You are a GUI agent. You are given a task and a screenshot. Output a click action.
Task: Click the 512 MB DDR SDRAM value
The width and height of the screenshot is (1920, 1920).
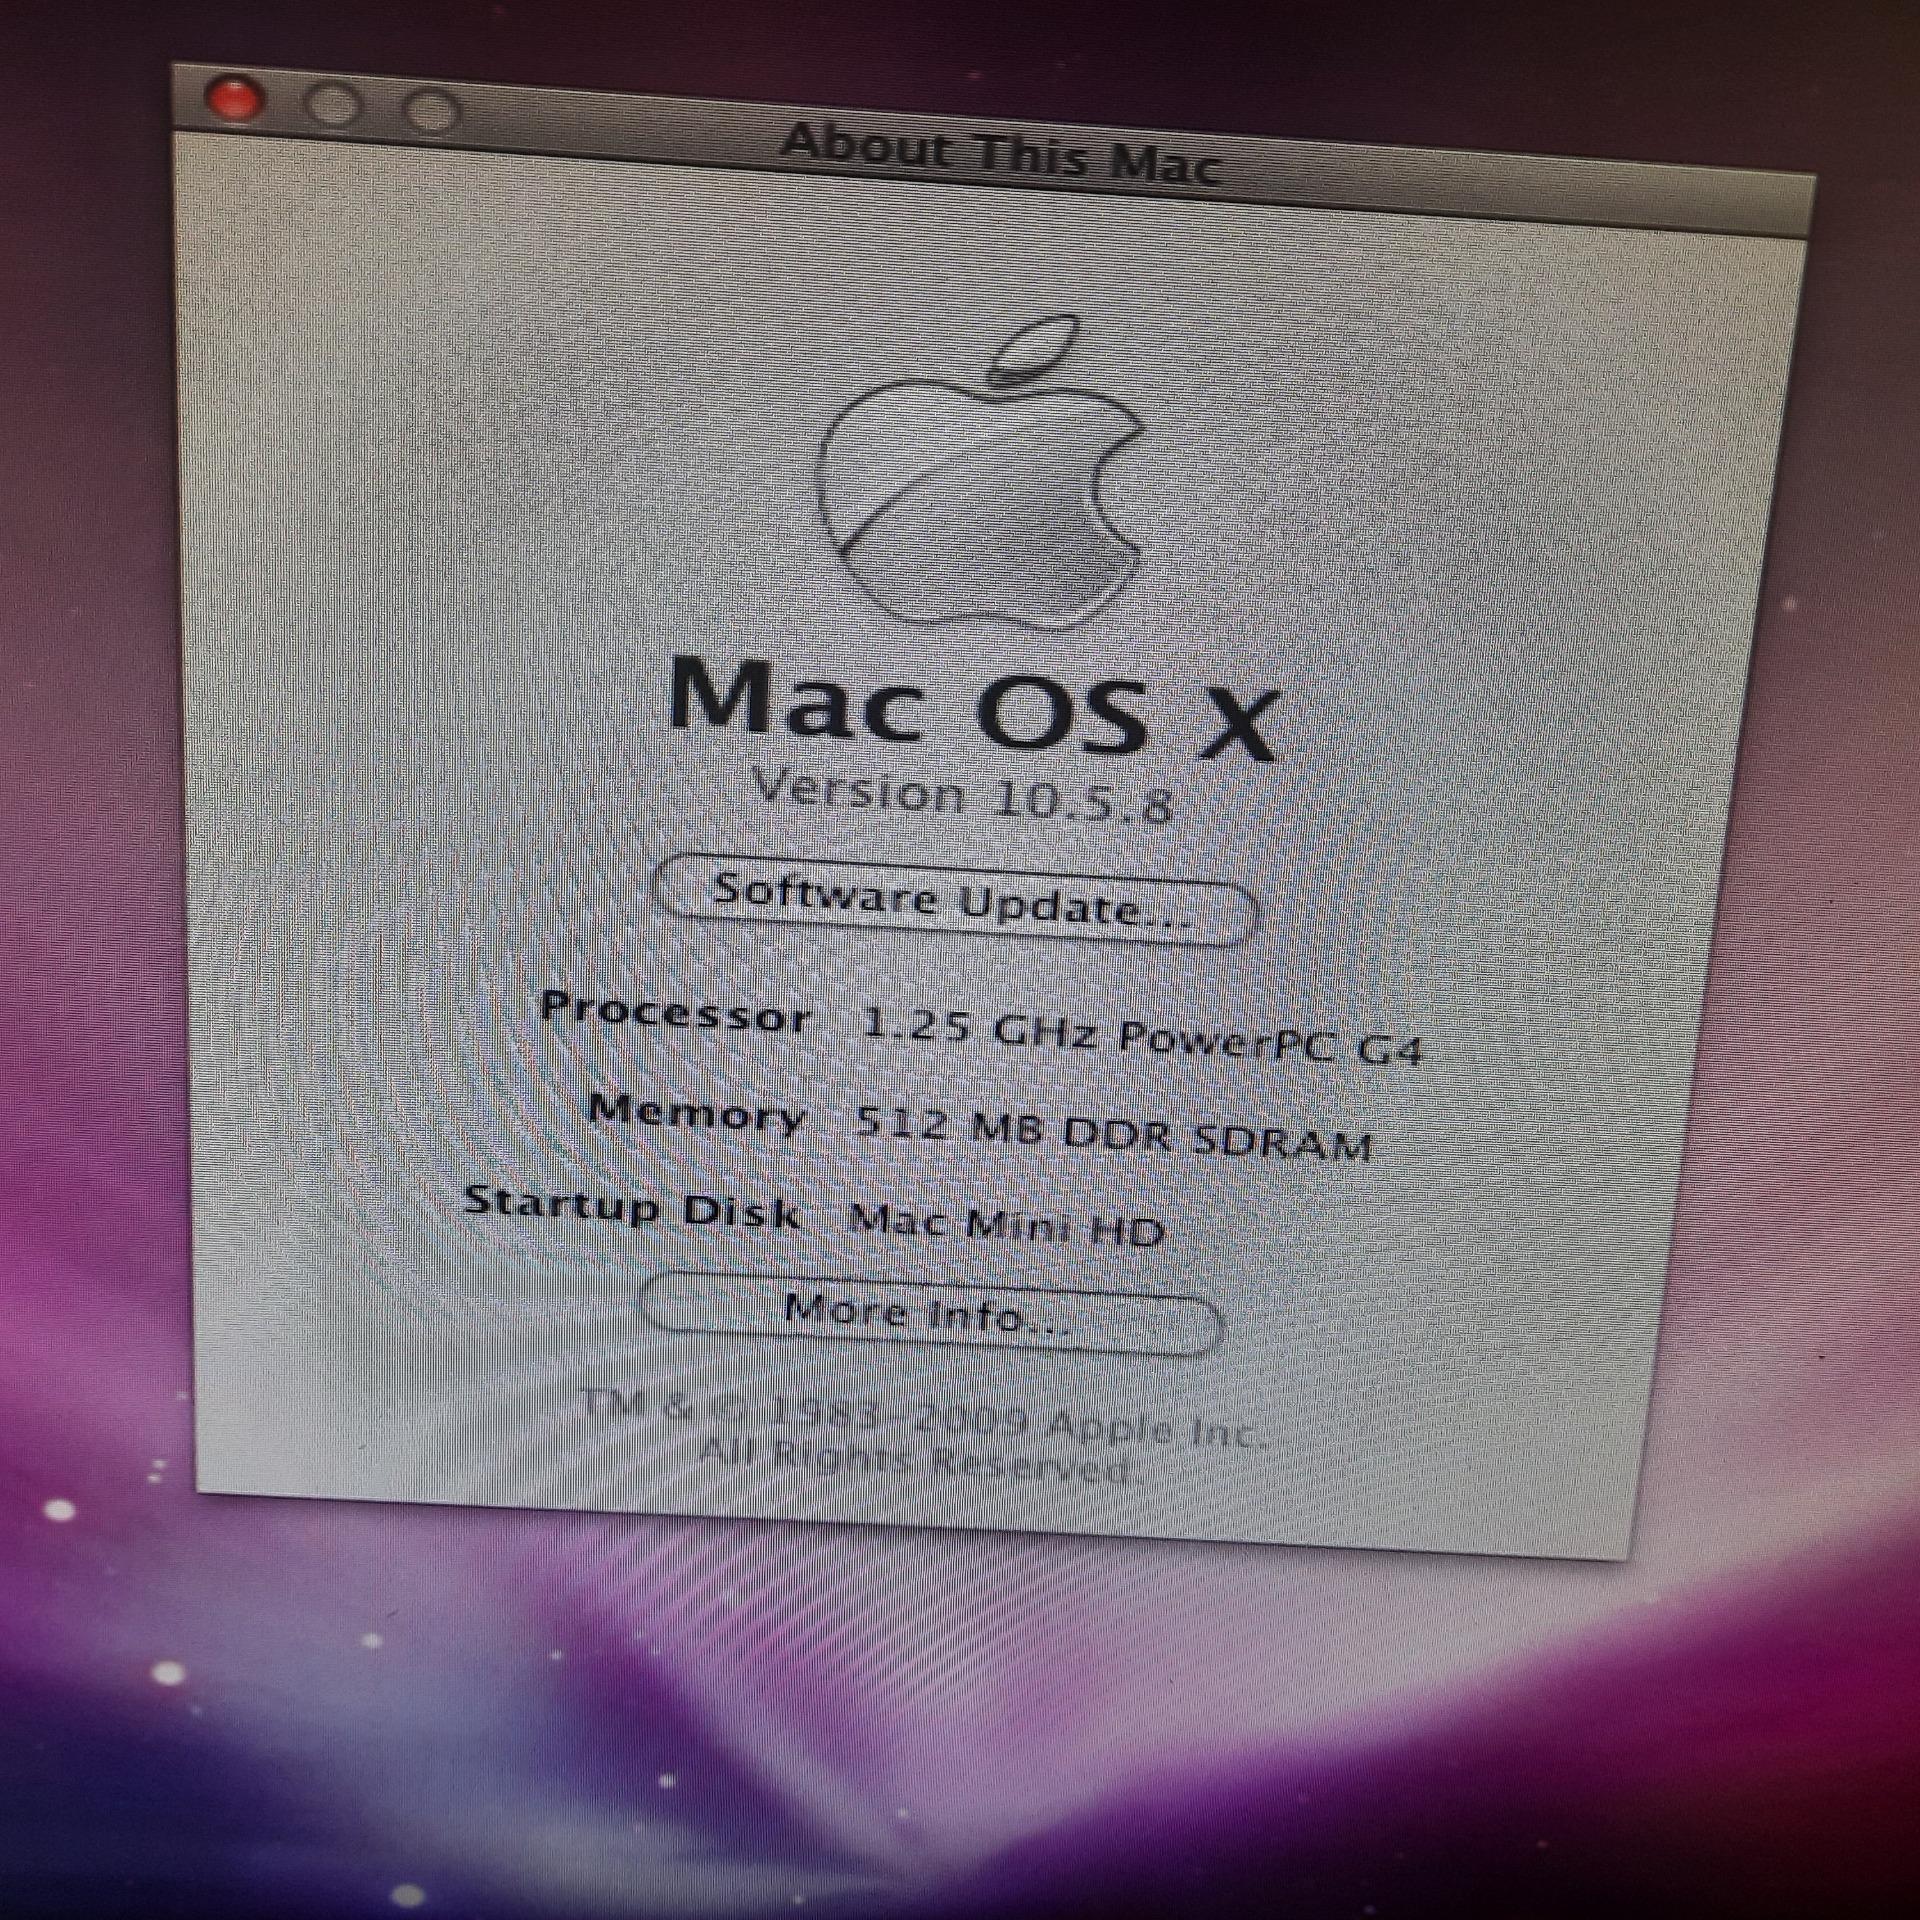[x=1112, y=1134]
